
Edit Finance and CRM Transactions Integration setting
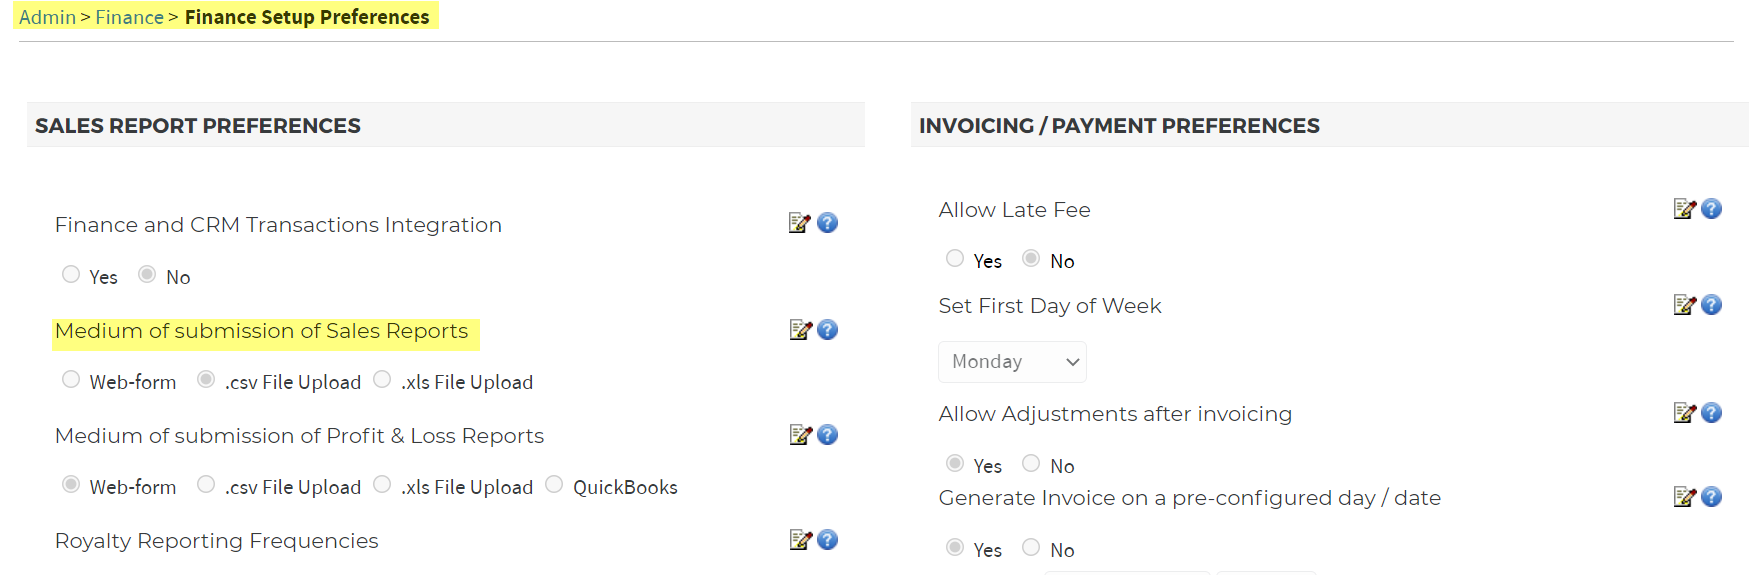click(799, 223)
